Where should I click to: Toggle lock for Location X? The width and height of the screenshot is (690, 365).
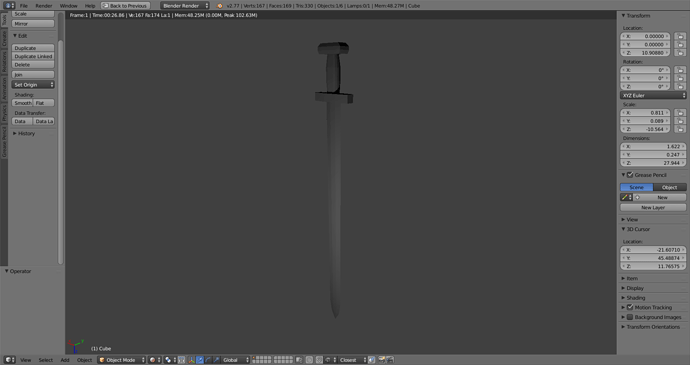[680, 37]
